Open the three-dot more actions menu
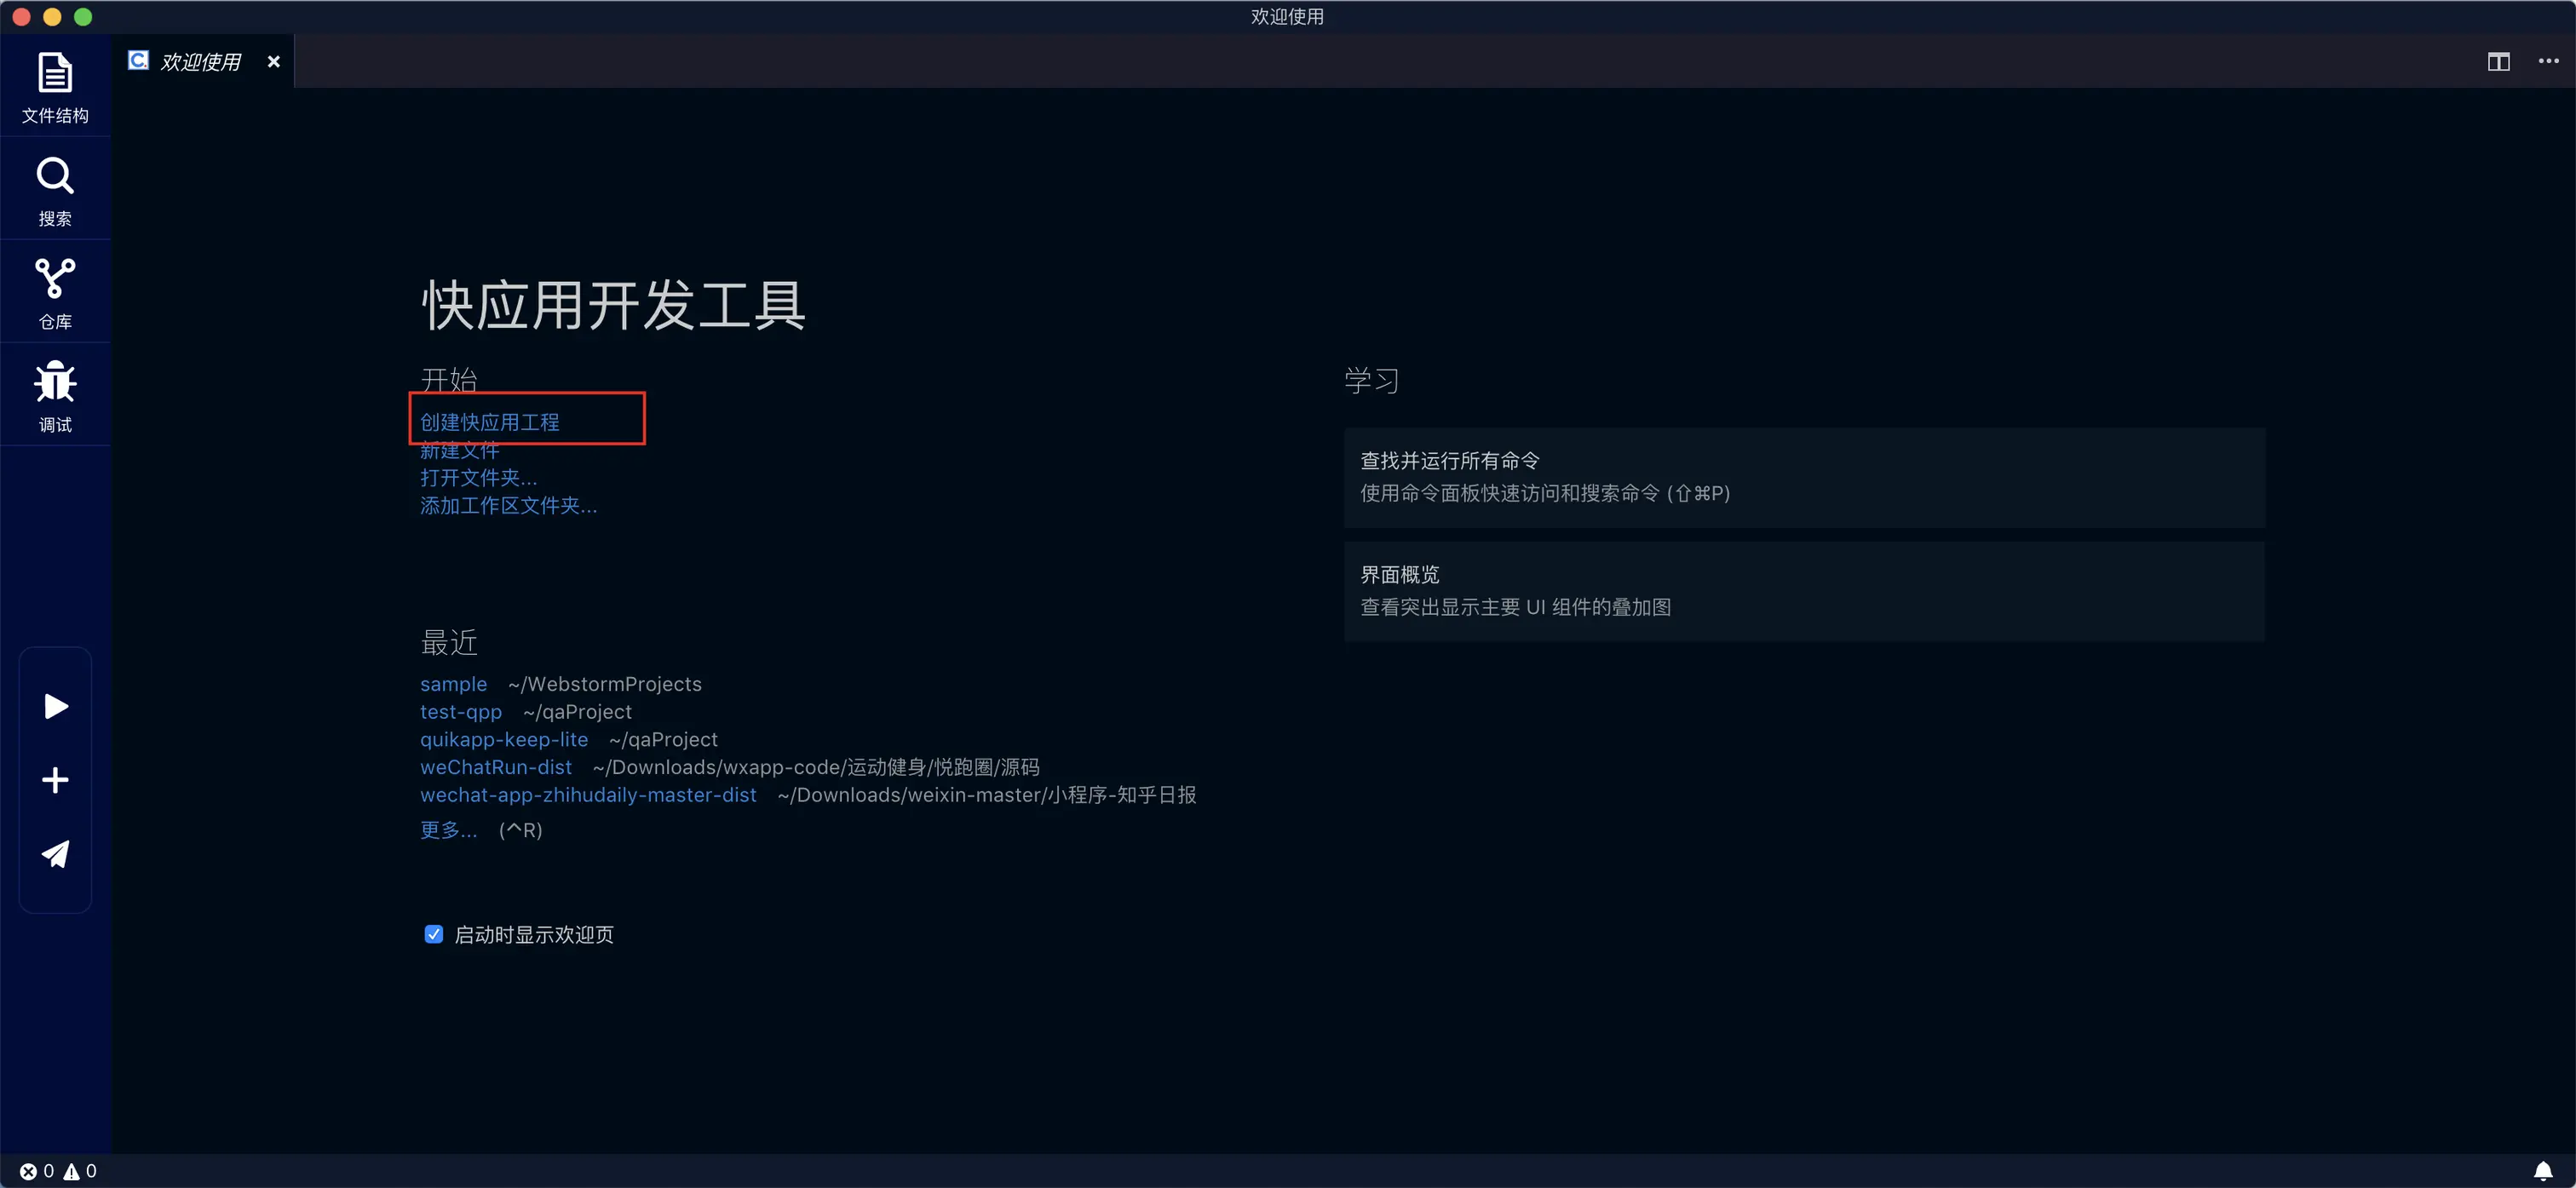Screen dimensions: 2576x1188 pos(2548,62)
